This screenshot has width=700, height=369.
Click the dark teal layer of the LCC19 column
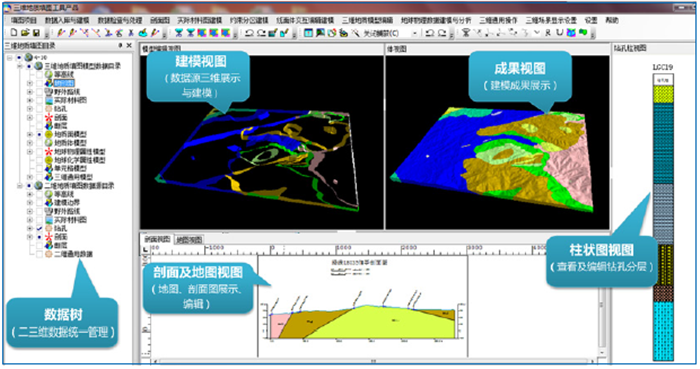pos(663,143)
